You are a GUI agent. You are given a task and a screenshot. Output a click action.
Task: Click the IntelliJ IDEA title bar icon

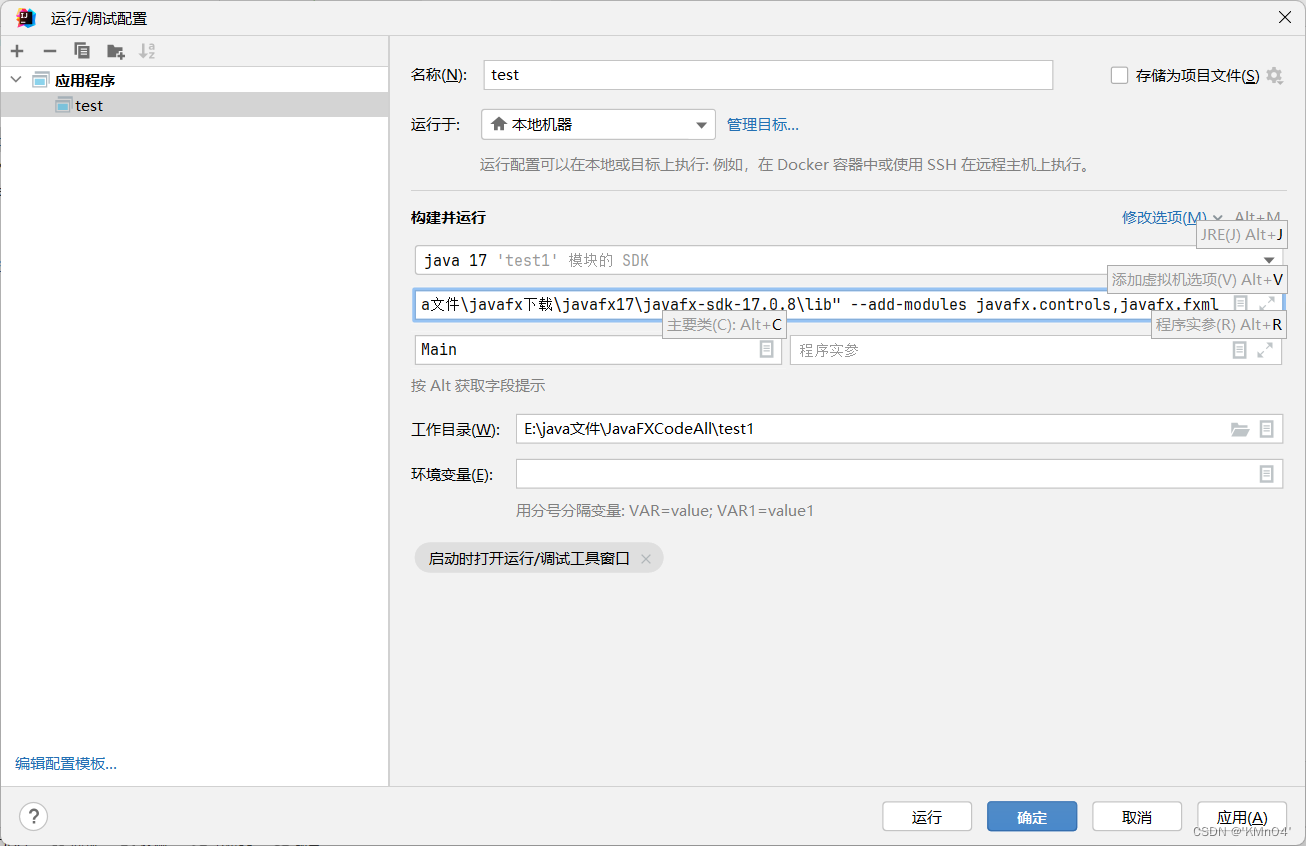click(26, 17)
